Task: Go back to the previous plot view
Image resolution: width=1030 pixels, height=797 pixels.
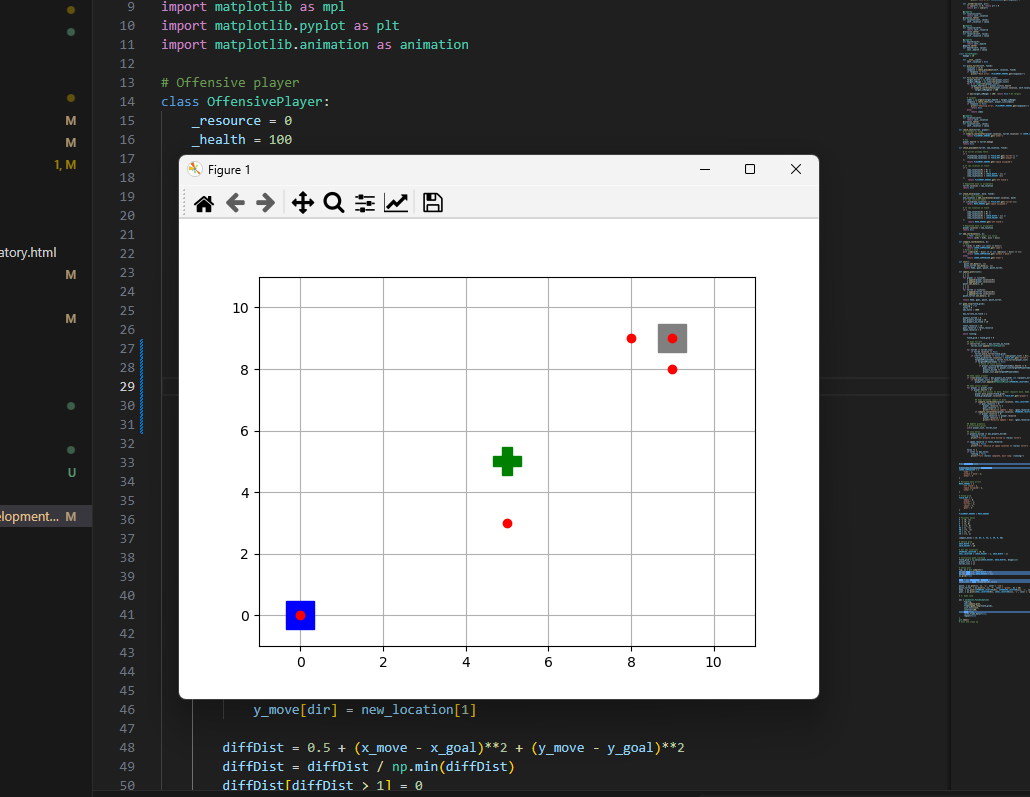Action: 235,203
